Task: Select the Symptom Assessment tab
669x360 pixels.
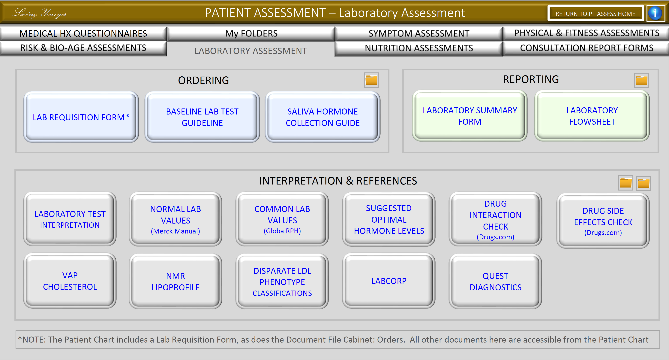Action: (x=419, y=34)
